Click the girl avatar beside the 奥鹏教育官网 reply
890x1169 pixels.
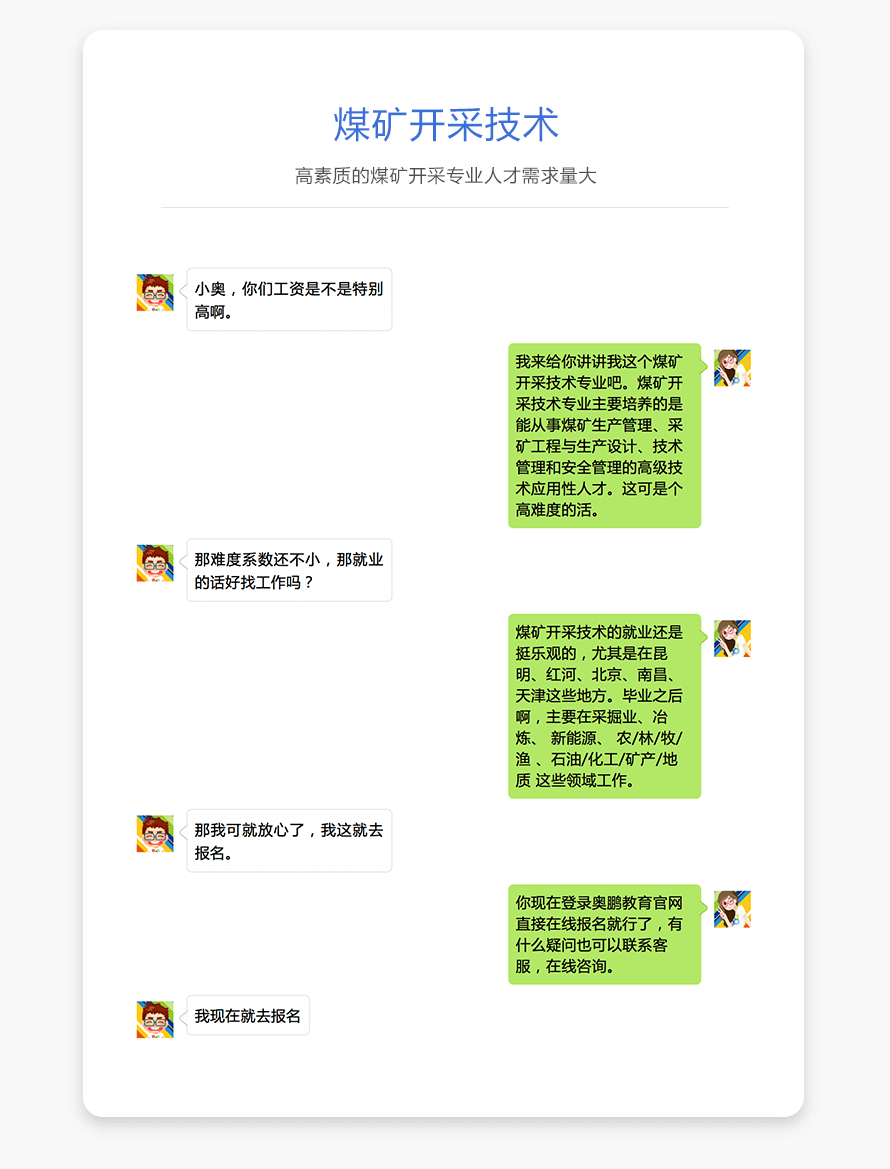coord(732,909)
